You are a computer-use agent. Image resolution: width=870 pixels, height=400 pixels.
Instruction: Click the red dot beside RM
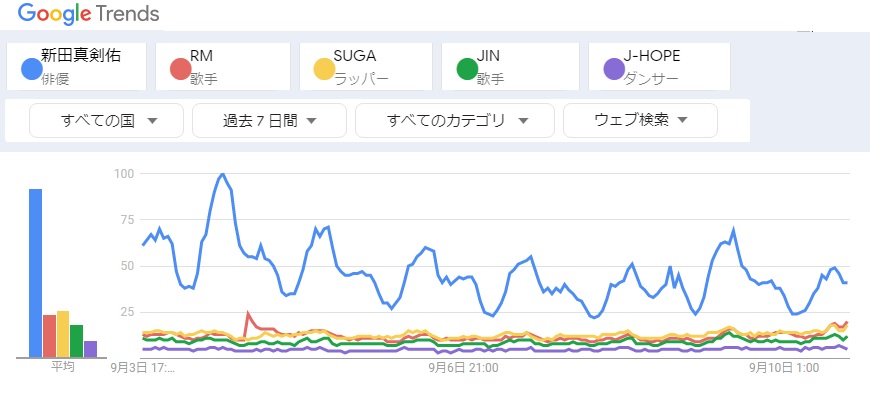click(x=180, y=69)
